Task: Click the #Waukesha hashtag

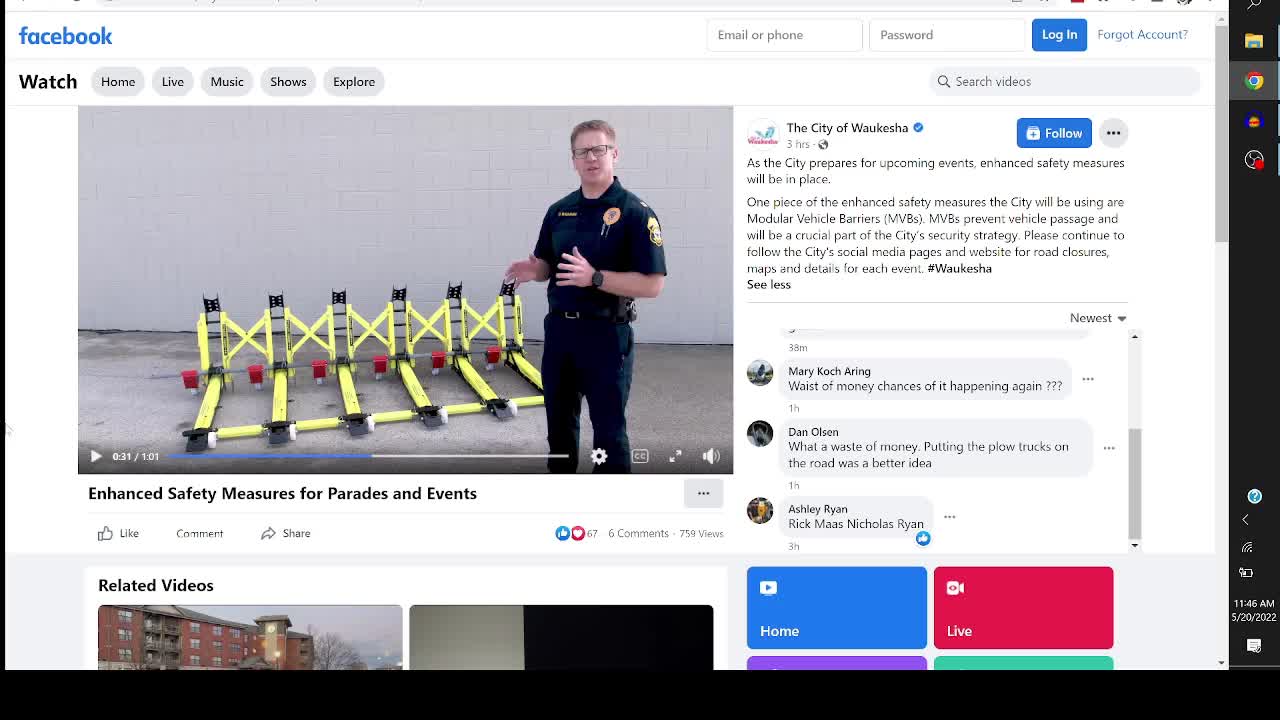Action: pos(959,268)
